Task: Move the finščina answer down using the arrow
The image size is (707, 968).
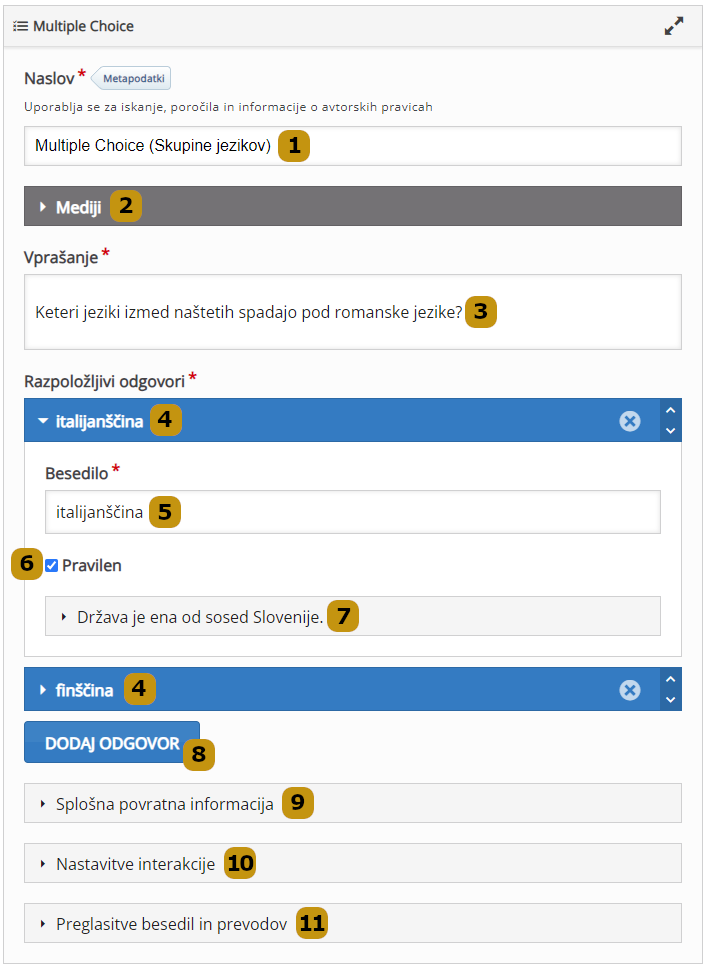Action: pos(672,699)
